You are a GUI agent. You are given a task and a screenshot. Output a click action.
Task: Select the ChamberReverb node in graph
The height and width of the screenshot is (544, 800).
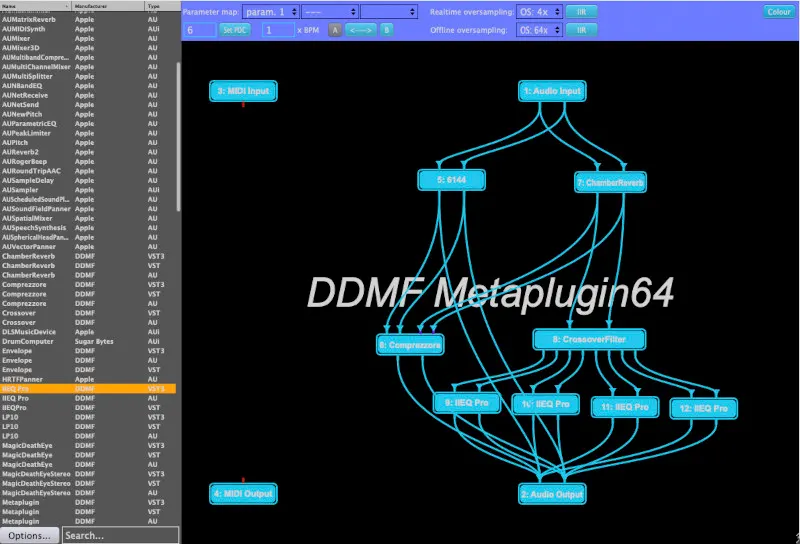[610, 182]
